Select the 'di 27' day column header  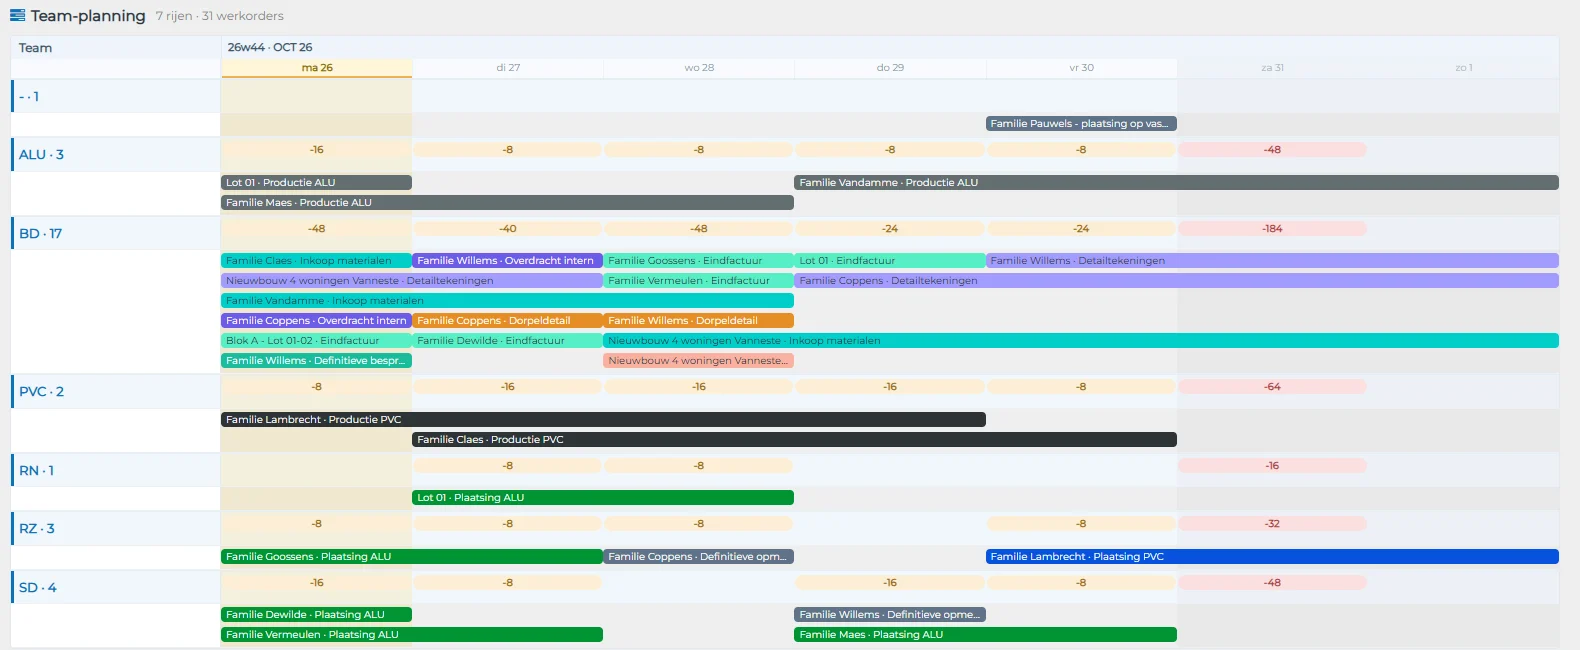tap(508, 68)
